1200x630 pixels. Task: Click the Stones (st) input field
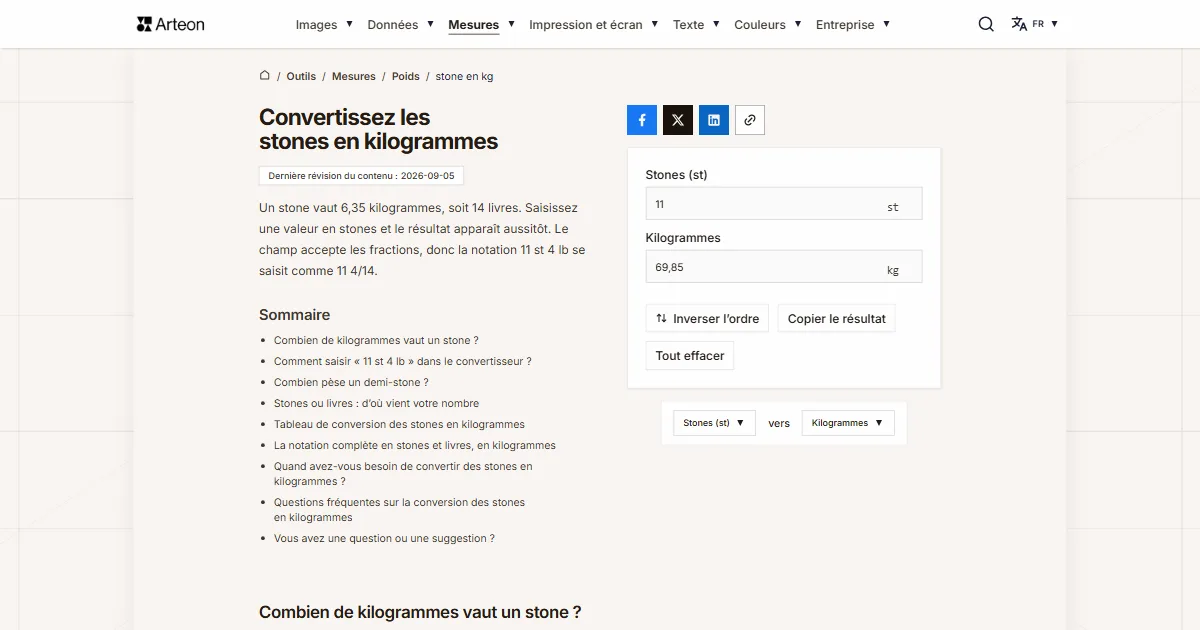[784, 204]
